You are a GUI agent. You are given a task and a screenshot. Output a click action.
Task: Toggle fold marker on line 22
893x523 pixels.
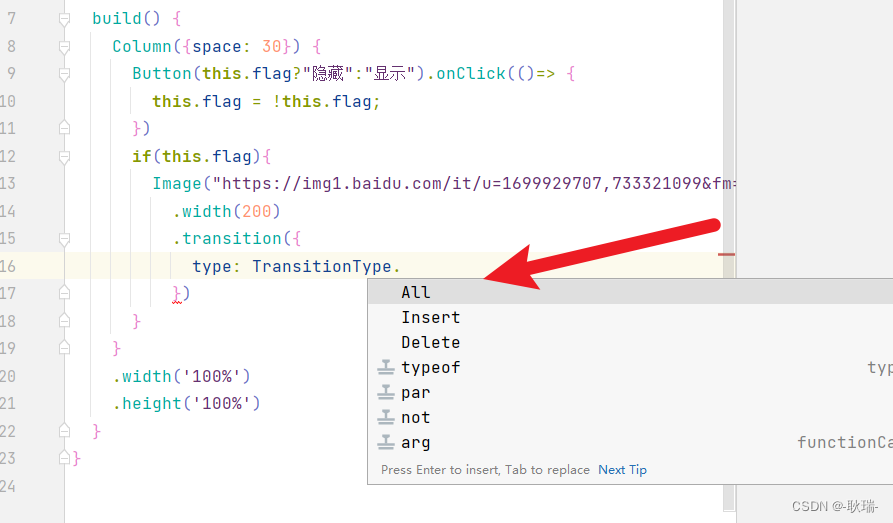pos(64,431)
